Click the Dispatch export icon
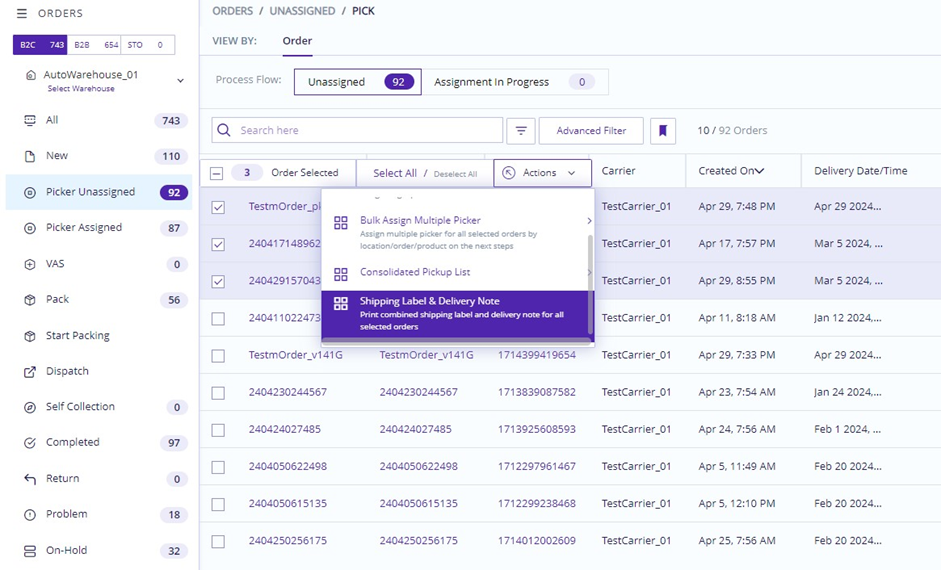 point(29,372)
